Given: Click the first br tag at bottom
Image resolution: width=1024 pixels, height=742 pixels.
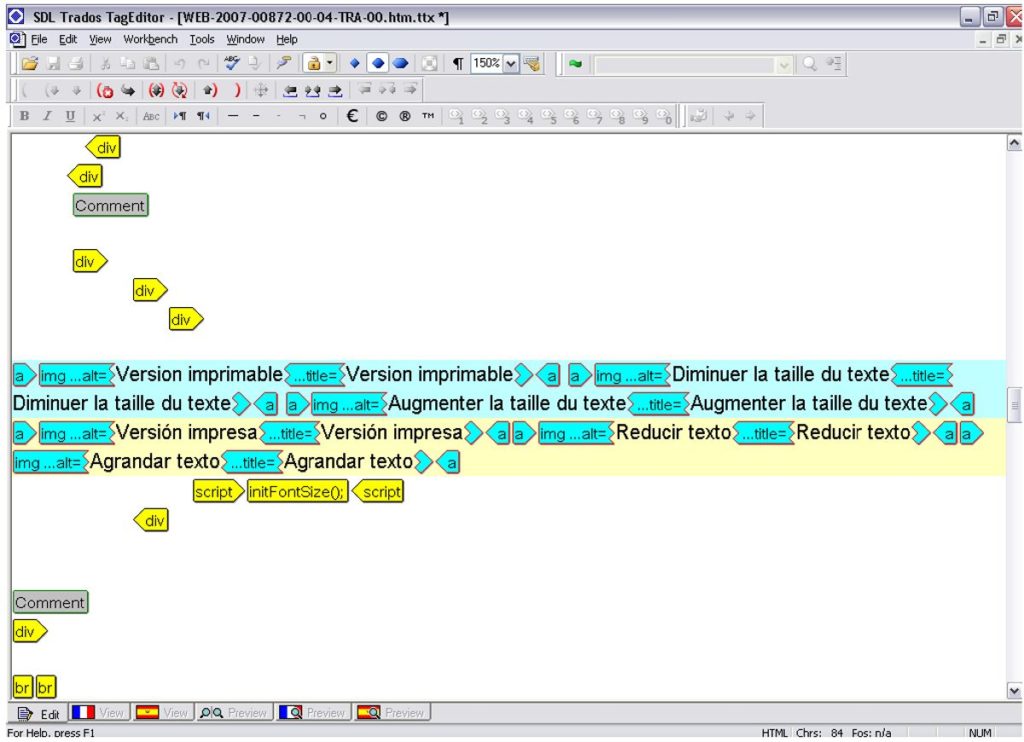Looking at the screenshot, I should coord(23,688).
